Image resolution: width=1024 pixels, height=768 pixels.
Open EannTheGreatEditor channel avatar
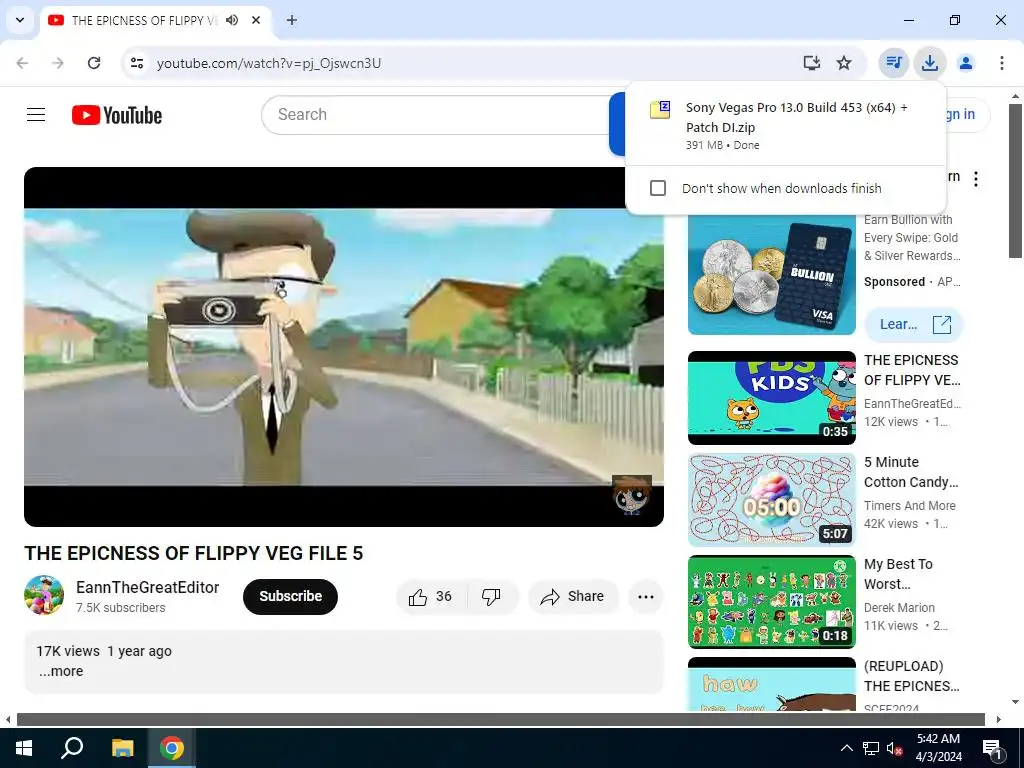(x=44, y=595)
